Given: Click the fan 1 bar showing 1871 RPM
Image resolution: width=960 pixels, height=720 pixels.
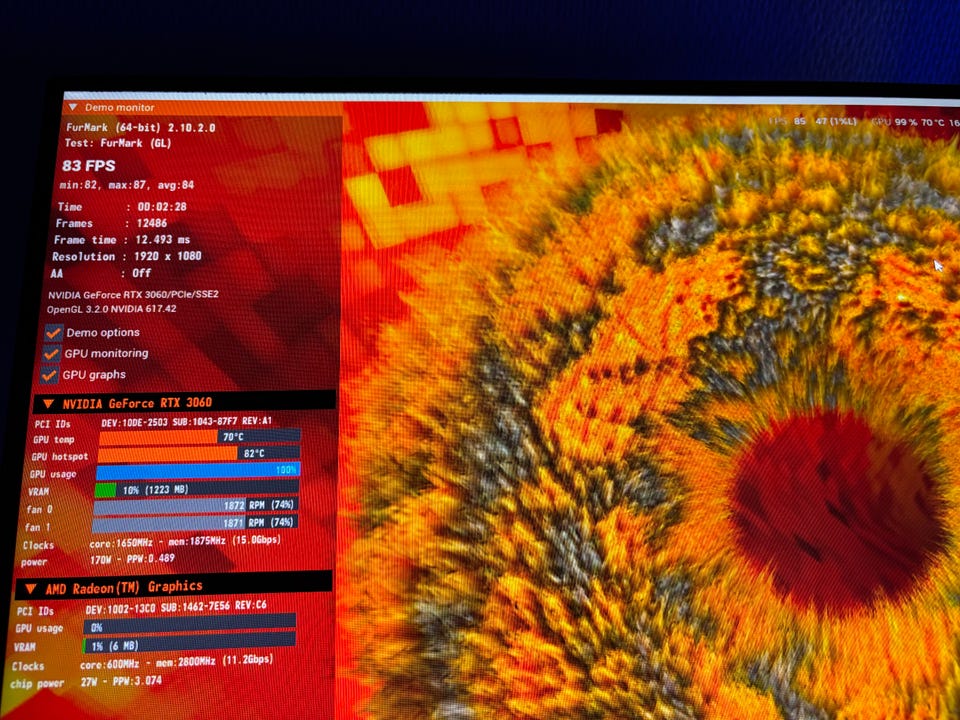Looking at the screenshot, I should click(x=195, y=523).
